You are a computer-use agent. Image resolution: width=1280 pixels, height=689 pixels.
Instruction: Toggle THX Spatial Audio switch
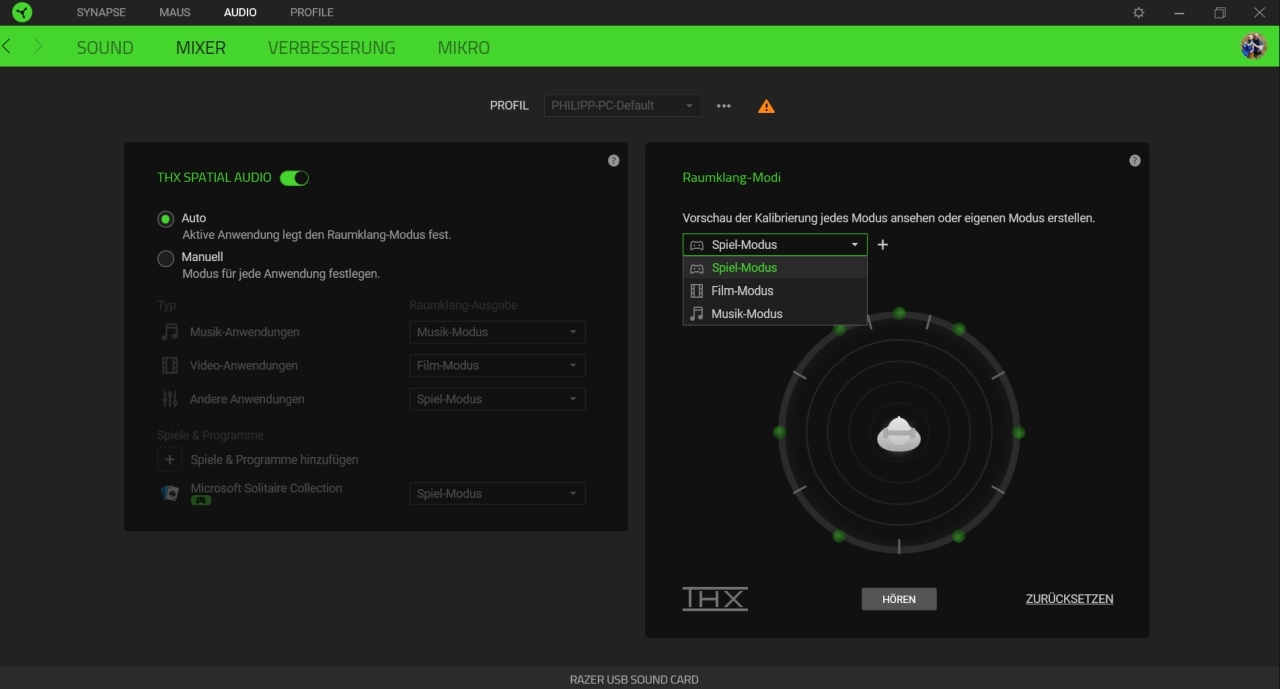tap(294, 178)
